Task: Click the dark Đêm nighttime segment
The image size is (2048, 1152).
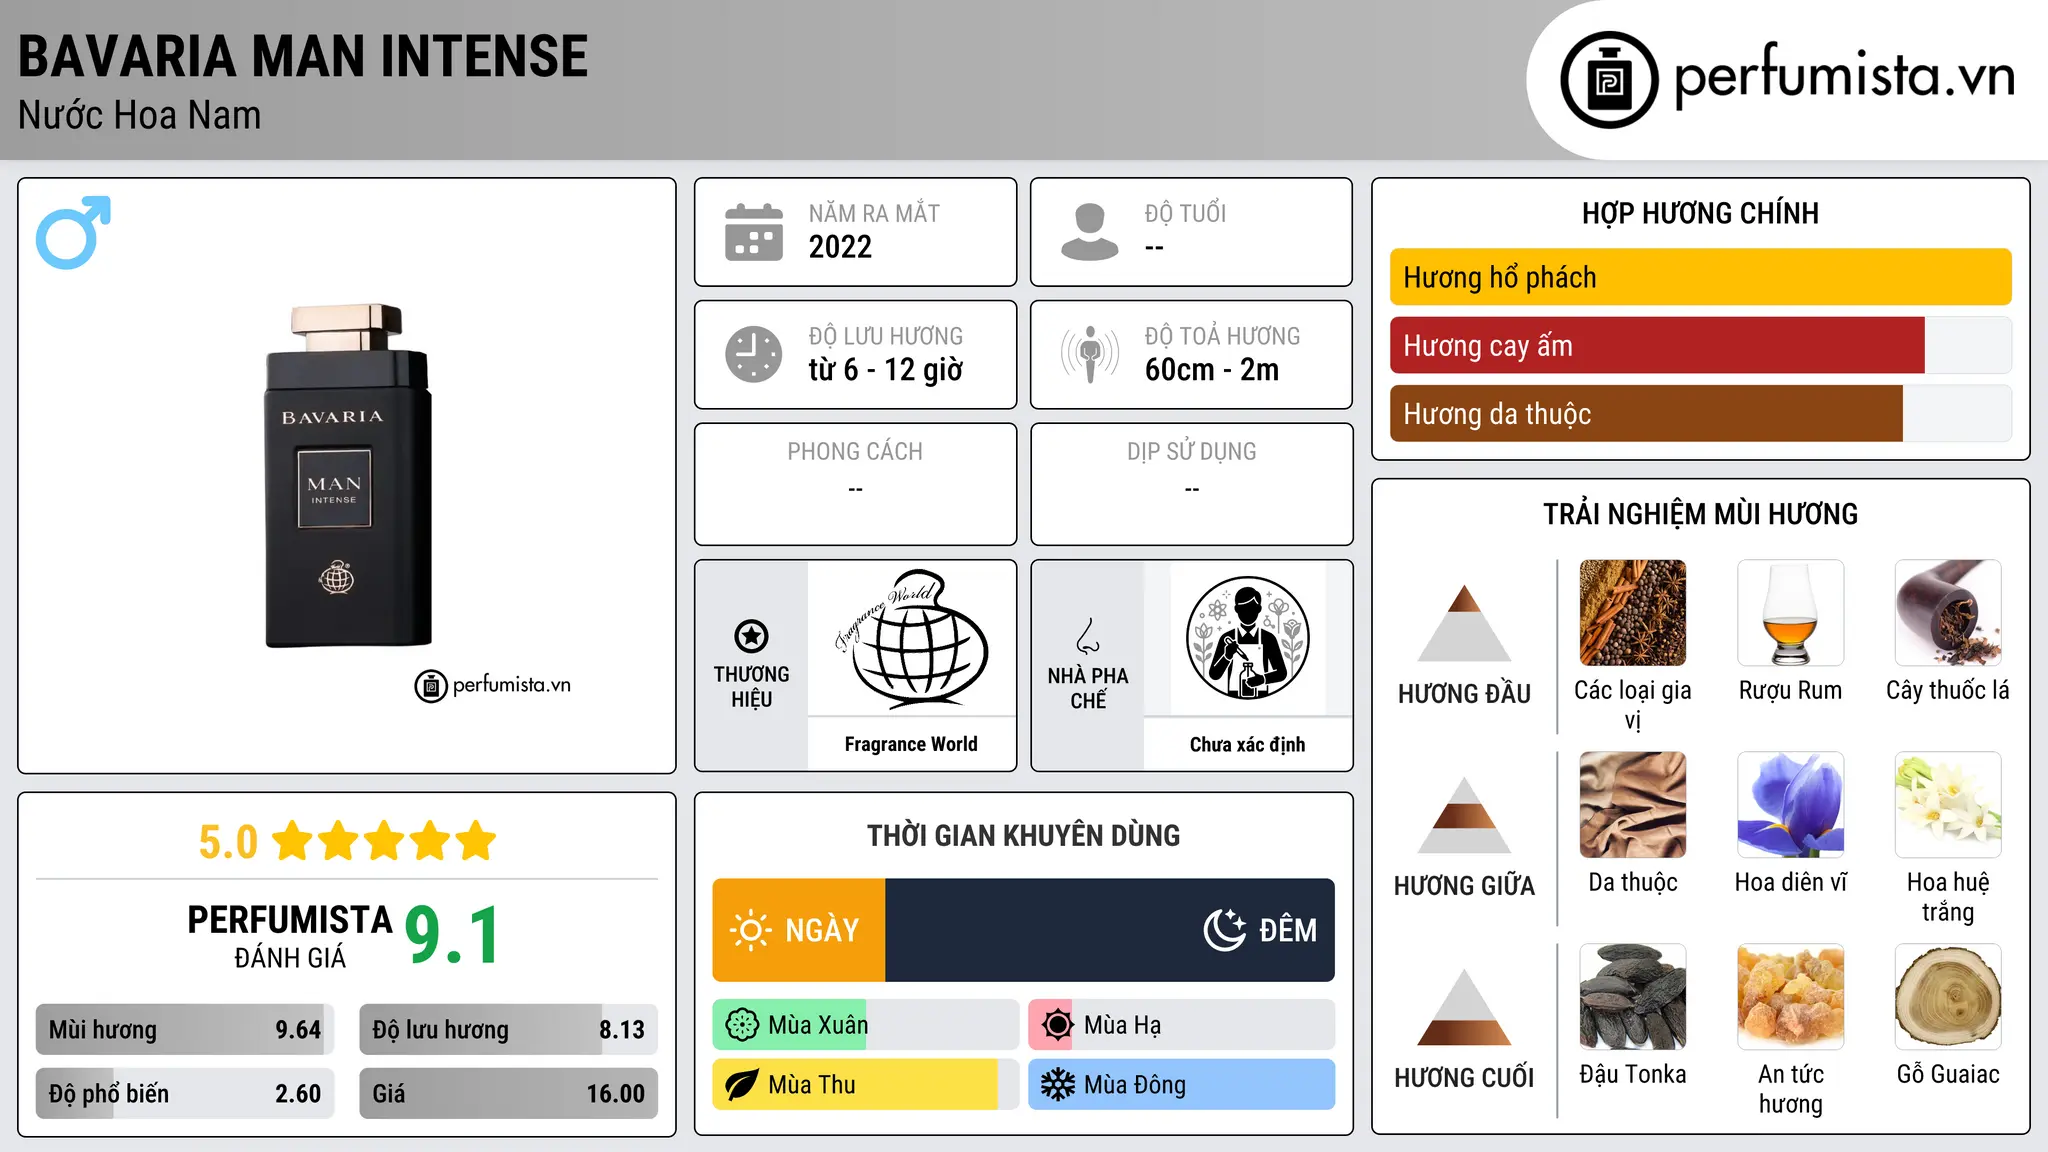Action: pyautogui.click(x=1110, y=930)
